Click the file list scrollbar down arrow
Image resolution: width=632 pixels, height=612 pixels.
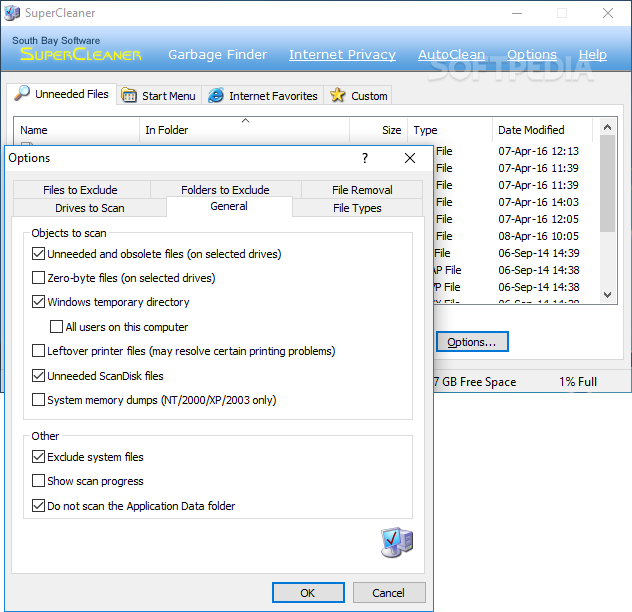click(607, 295)
